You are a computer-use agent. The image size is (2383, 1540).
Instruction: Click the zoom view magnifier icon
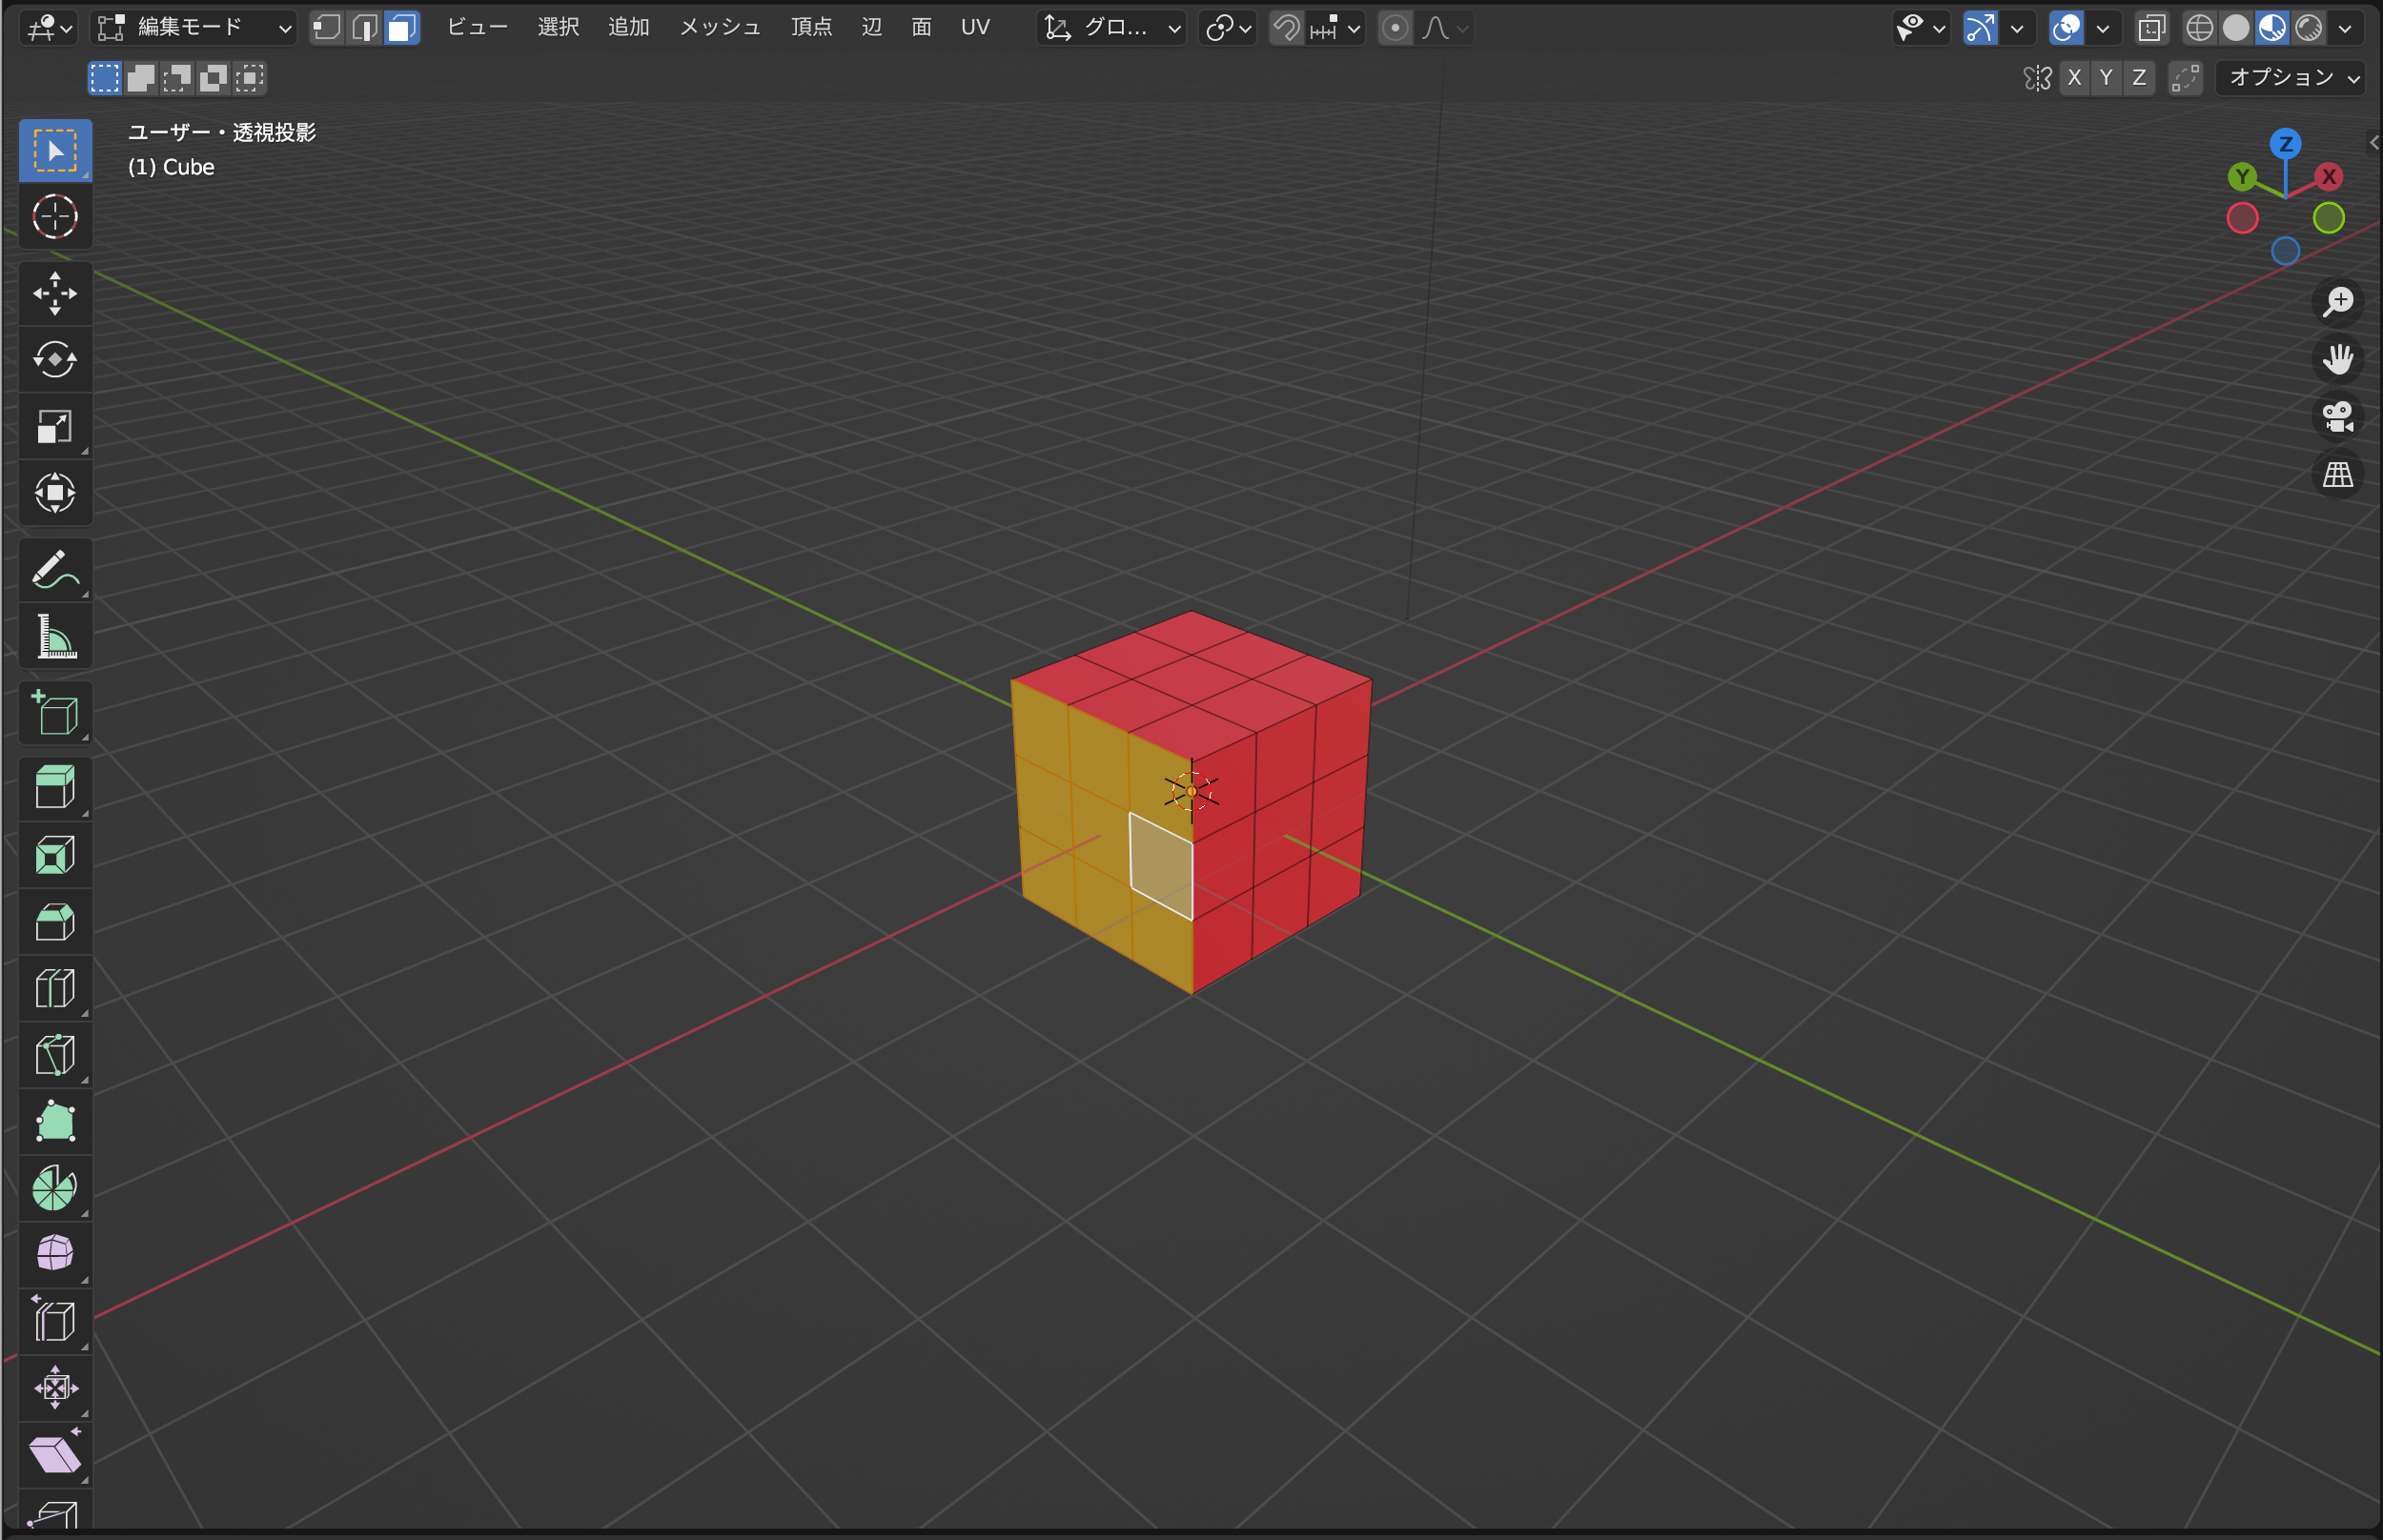[2338, 302]
